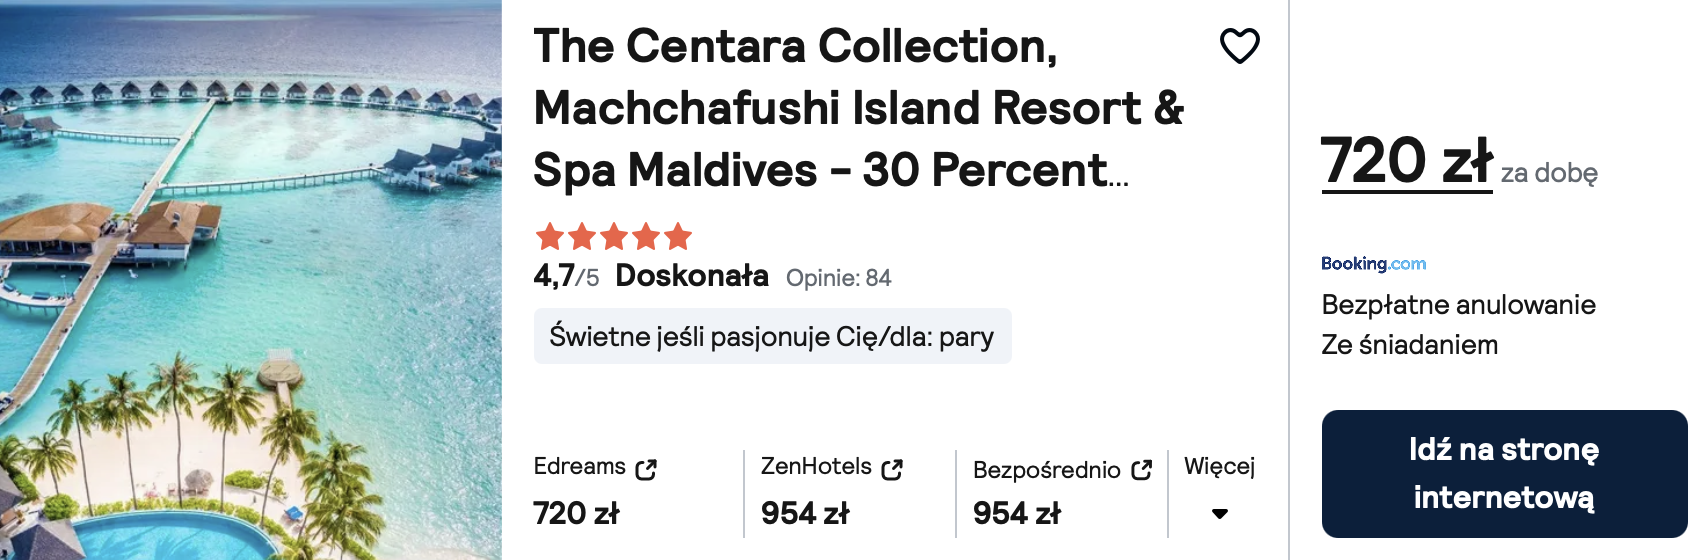The image size is (1708, 560).
Task: Save hotel with the heart icon
Action: point(1239,46)
